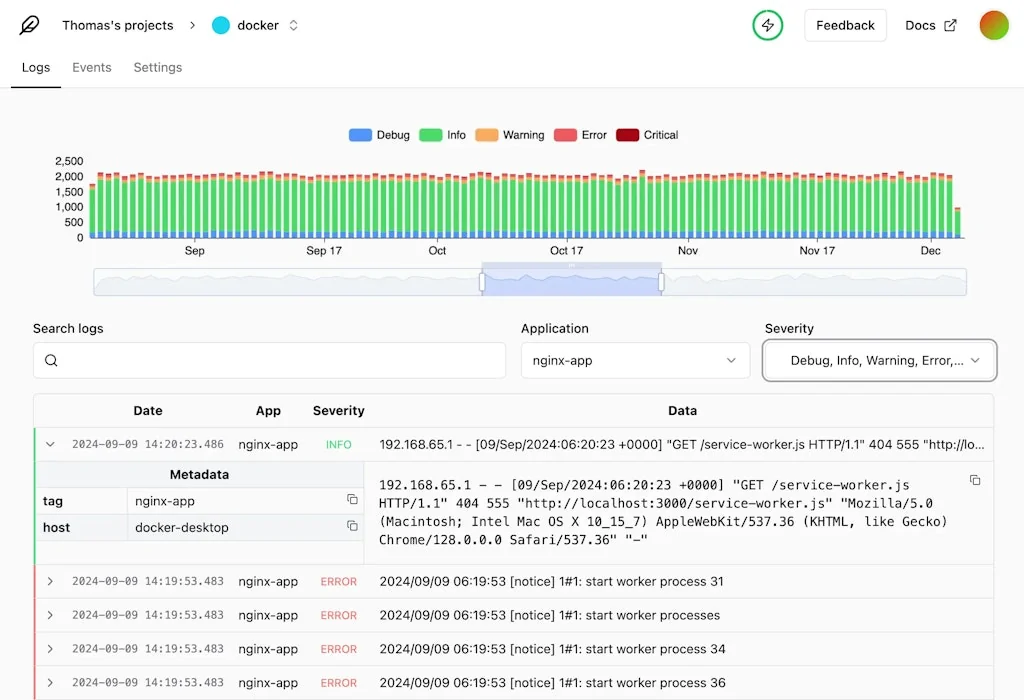Open the Settings tab
1024x700 pixels.
pos(157,67)
